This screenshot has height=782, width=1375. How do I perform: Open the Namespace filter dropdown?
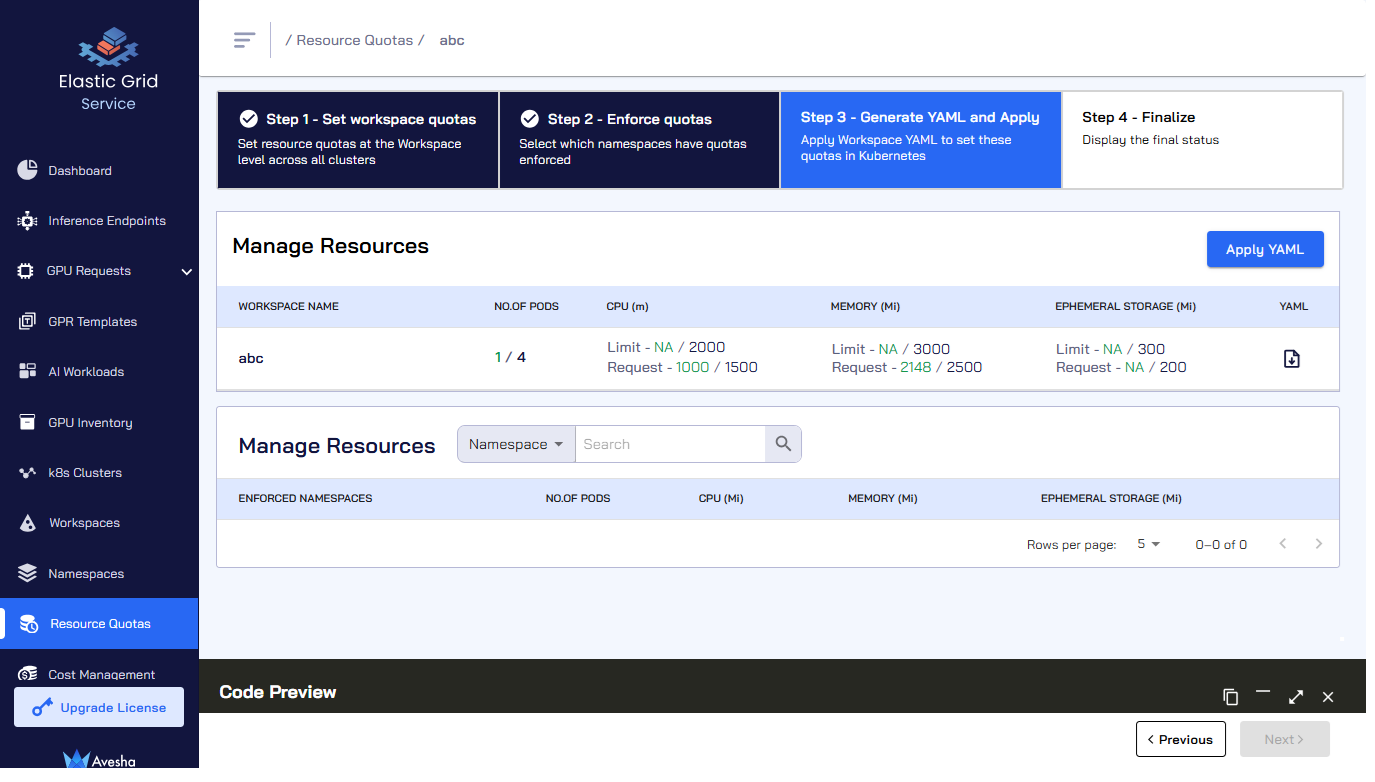coord(516,444)
